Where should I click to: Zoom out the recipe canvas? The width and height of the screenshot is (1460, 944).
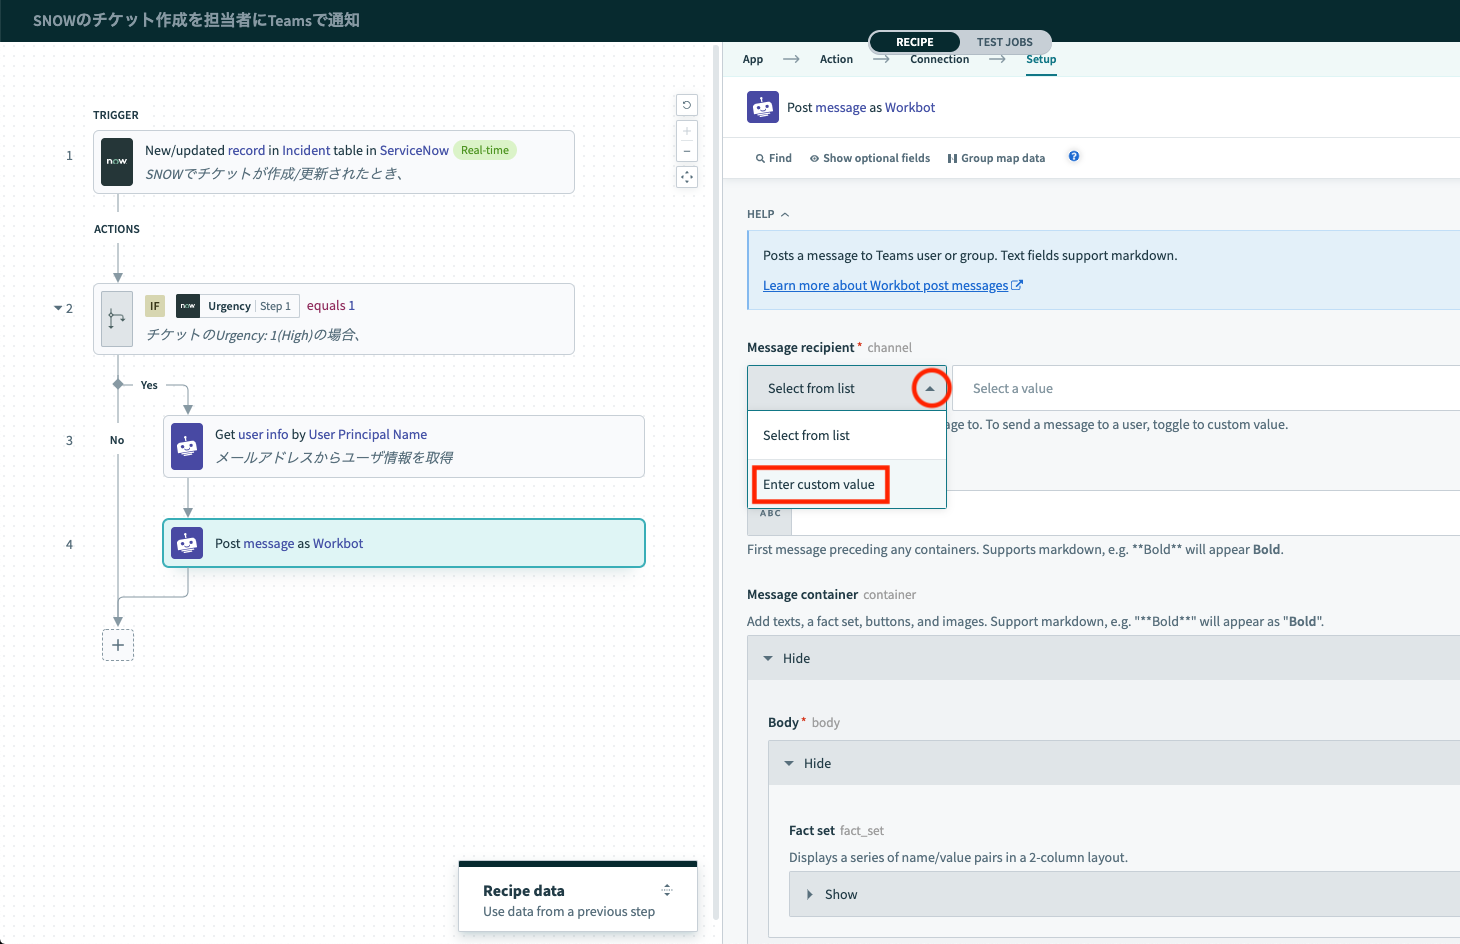pyautogui.click(x=687, y=151)
